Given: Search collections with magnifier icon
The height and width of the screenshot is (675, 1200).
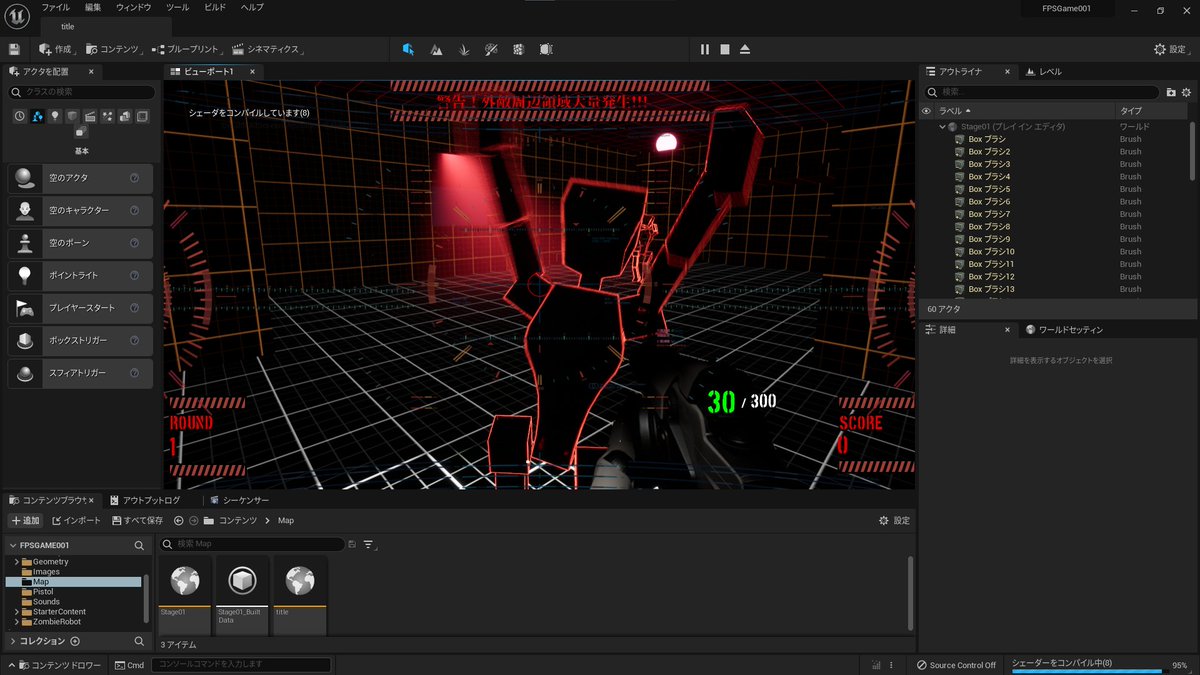Looking at the screenshot, I should point(139,641).
